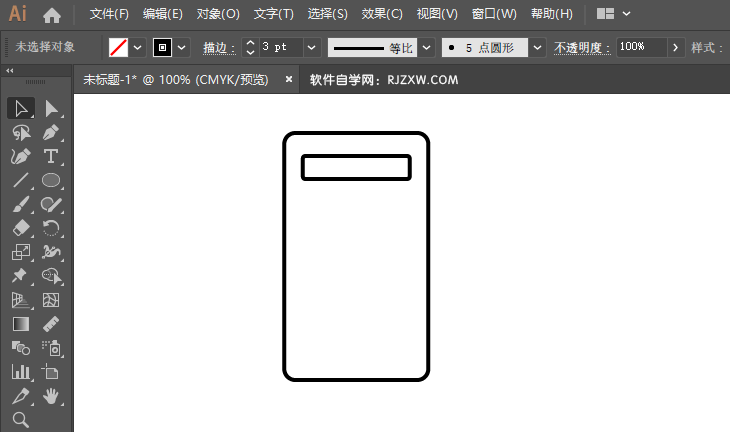Image resolution: width=730 pixels, height=432 pixels.
Task: Click the 5 点圆形 brush definition box
Action: tap(485, 47)
